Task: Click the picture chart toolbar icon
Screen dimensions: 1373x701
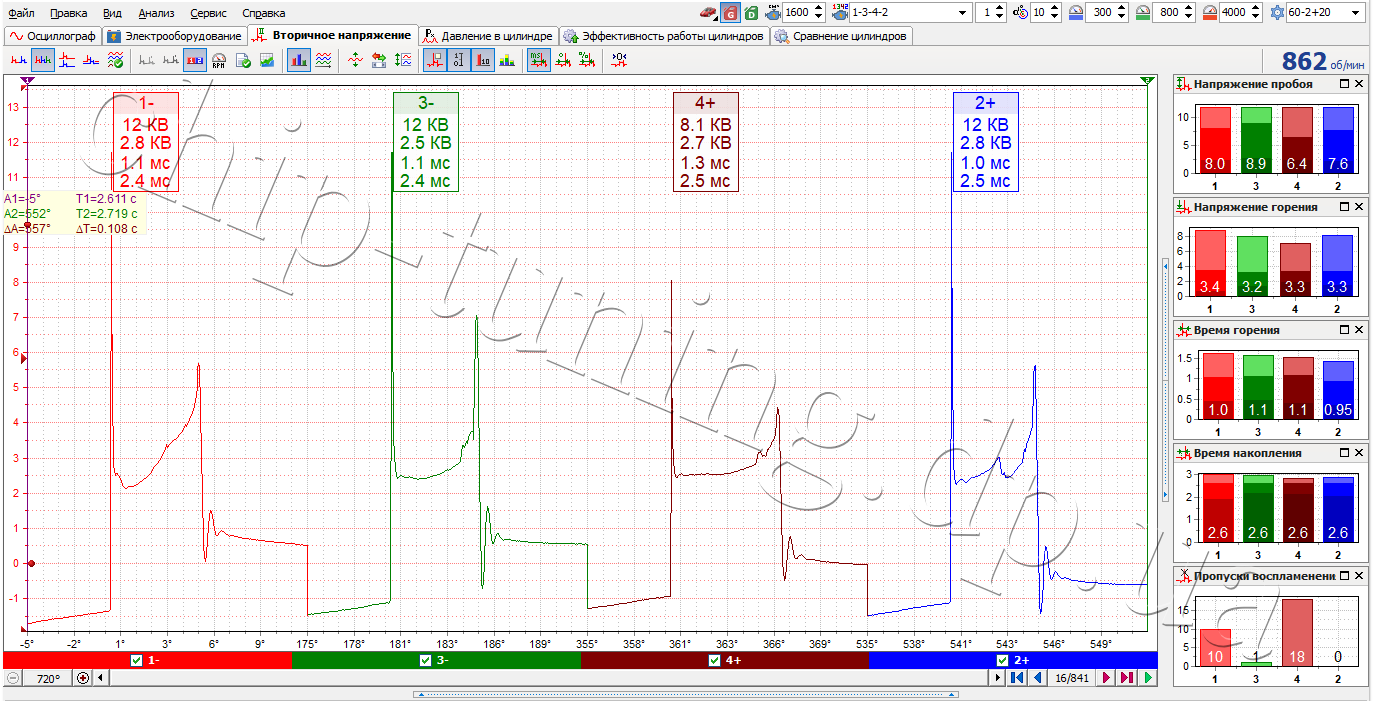Action: [x=267, y=60]
